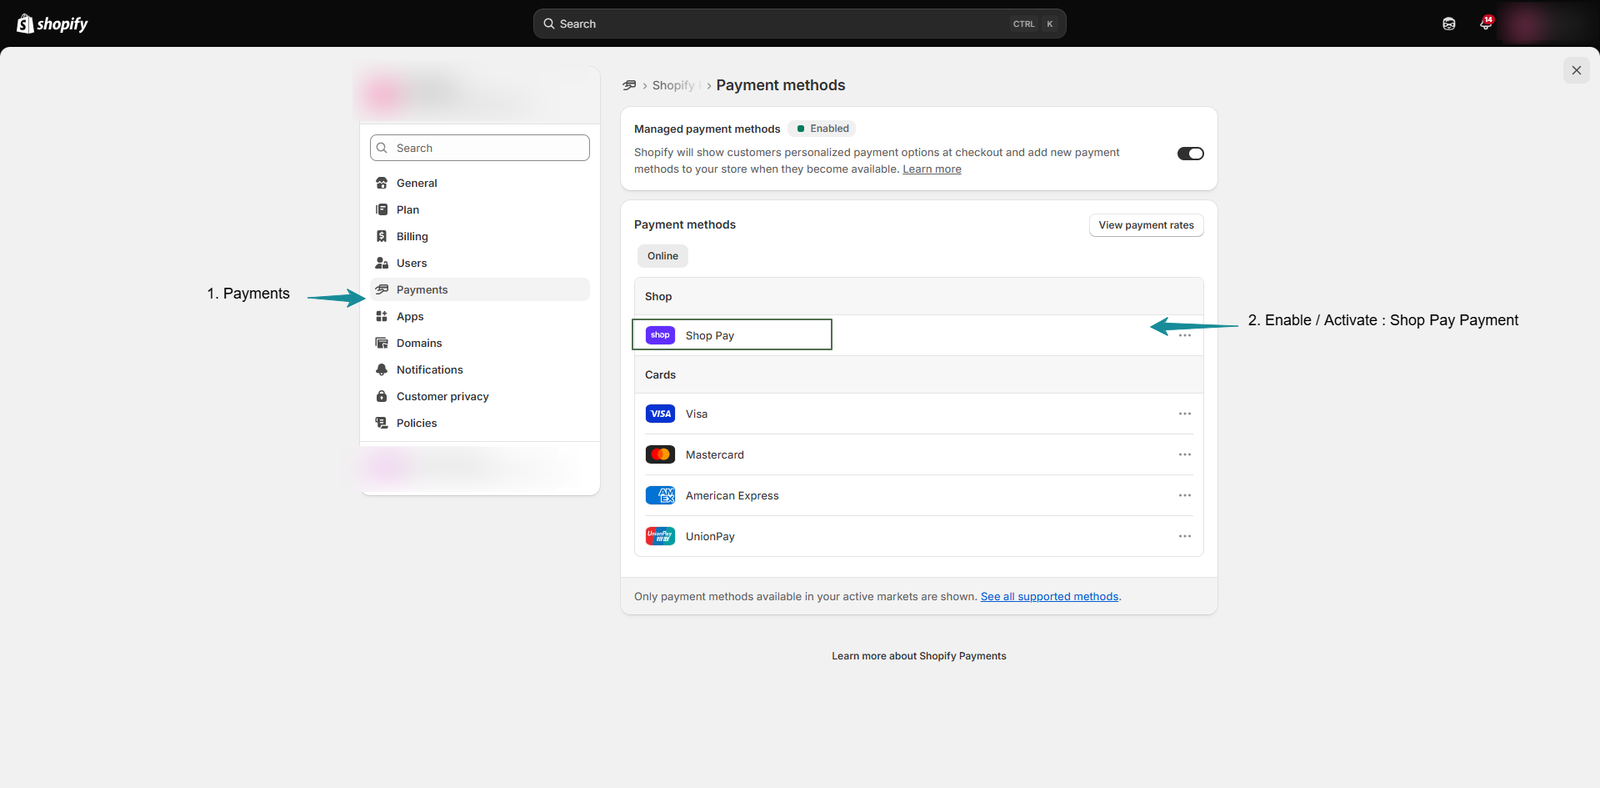Open the Mastercard more options menu
Image resolution: width=1600 pixels, height=788 pixels.
(x=1185, y=455)
